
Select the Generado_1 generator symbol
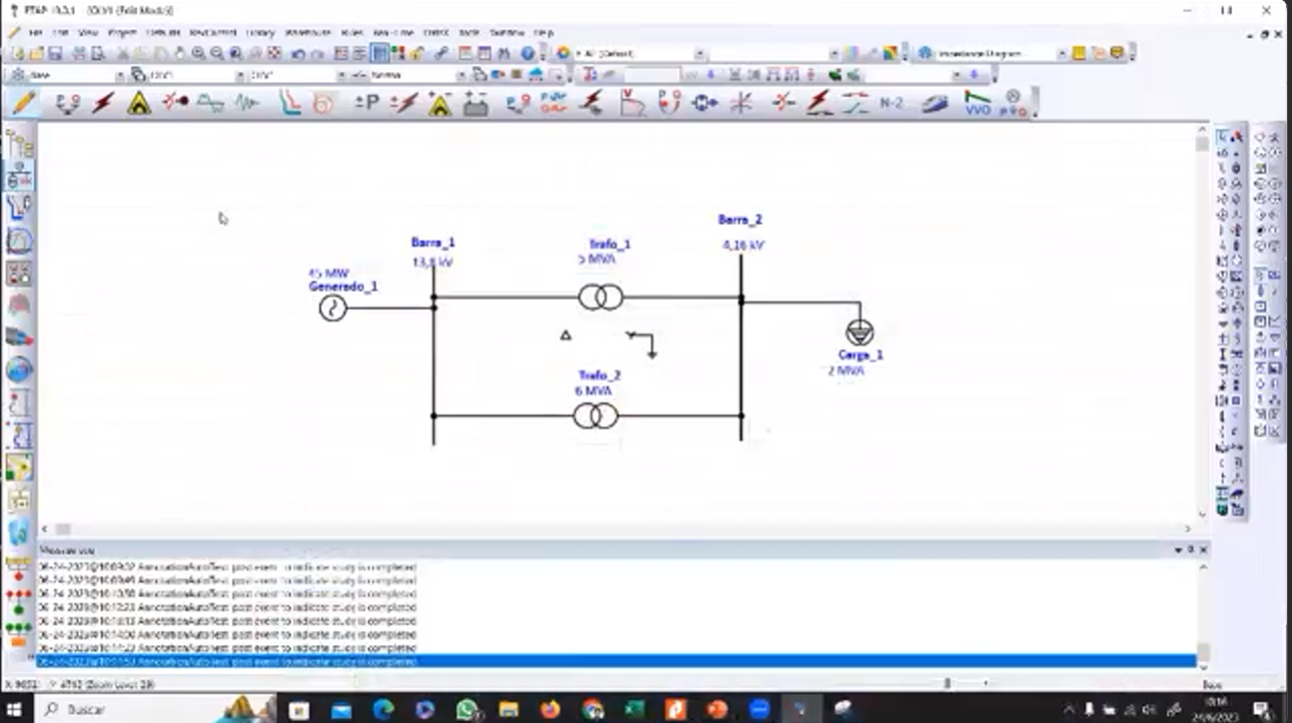tap(333, 308)
